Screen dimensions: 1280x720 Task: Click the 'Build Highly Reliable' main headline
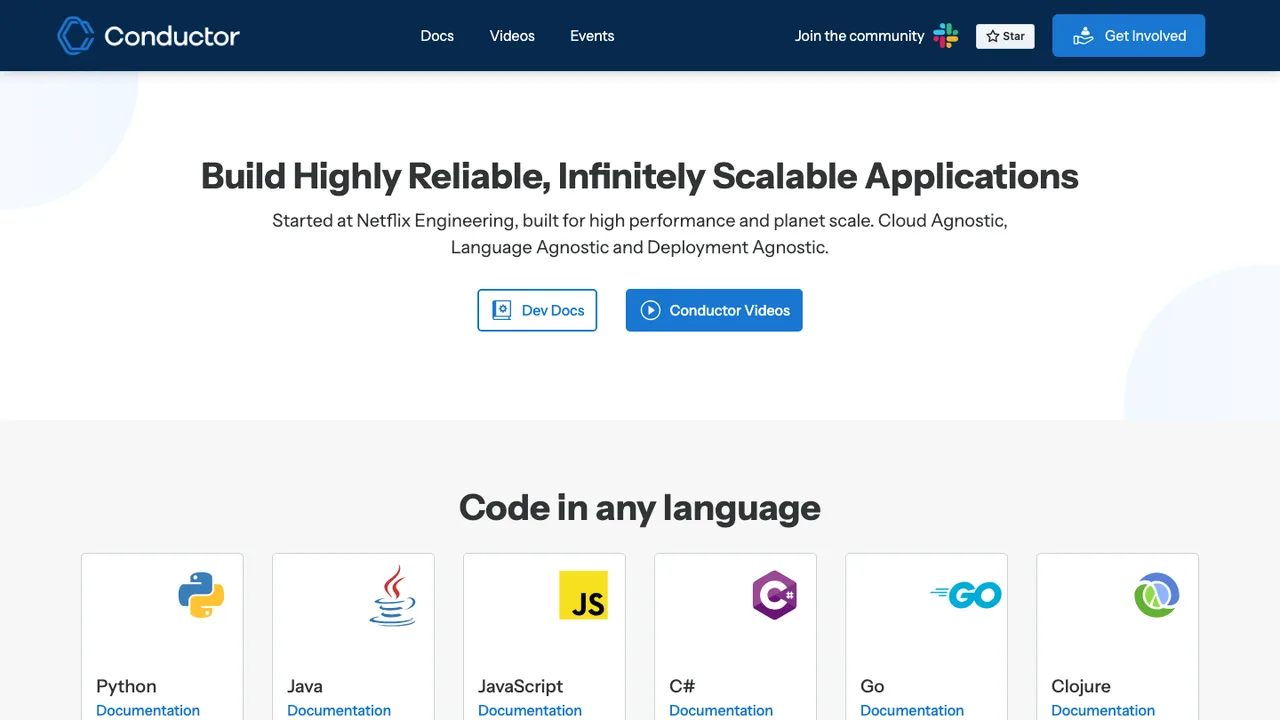coord(640,176)
